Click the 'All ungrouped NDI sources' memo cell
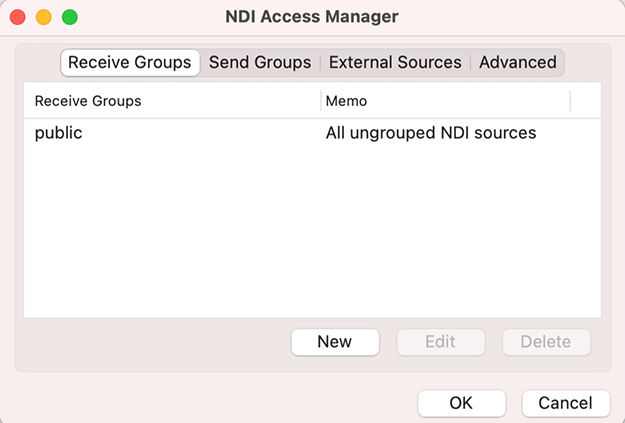 431,133
